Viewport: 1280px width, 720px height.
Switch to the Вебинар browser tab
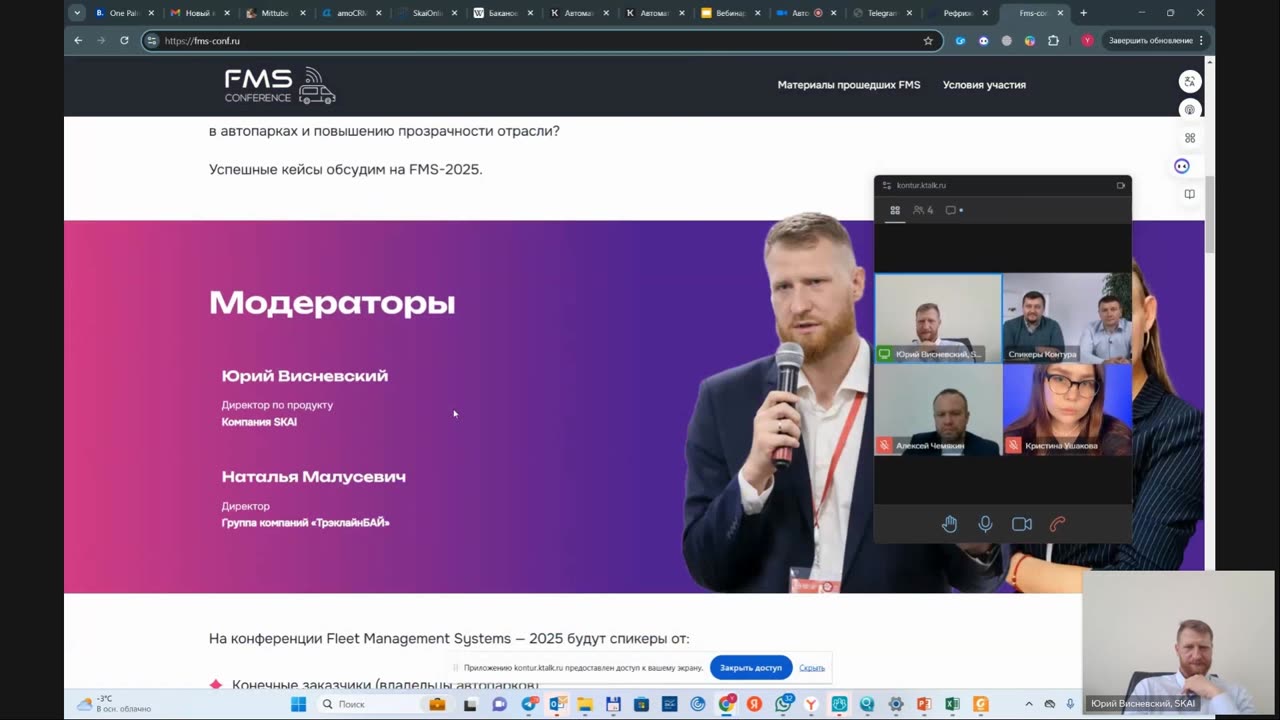click(x=731, y=13)
